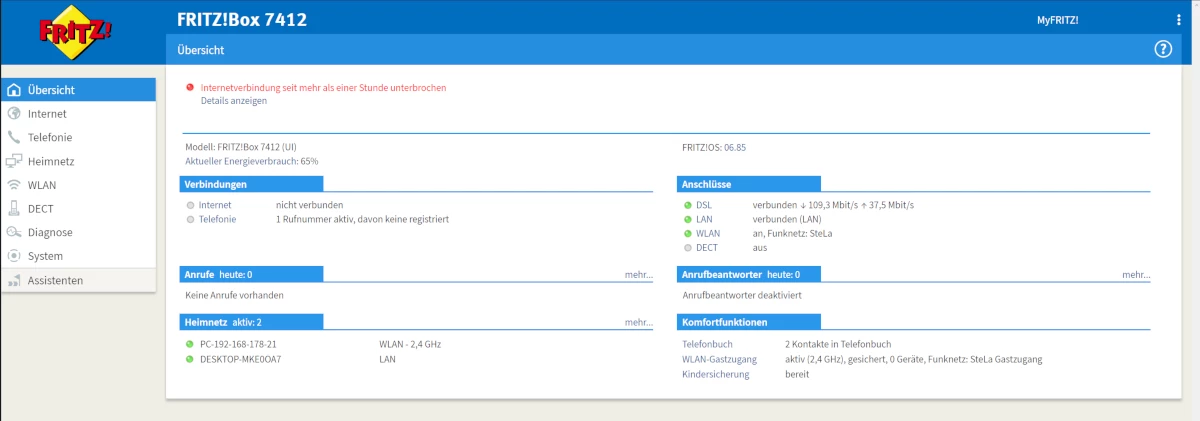Click red status dot for interrupted connection

(x=190, y=88)
